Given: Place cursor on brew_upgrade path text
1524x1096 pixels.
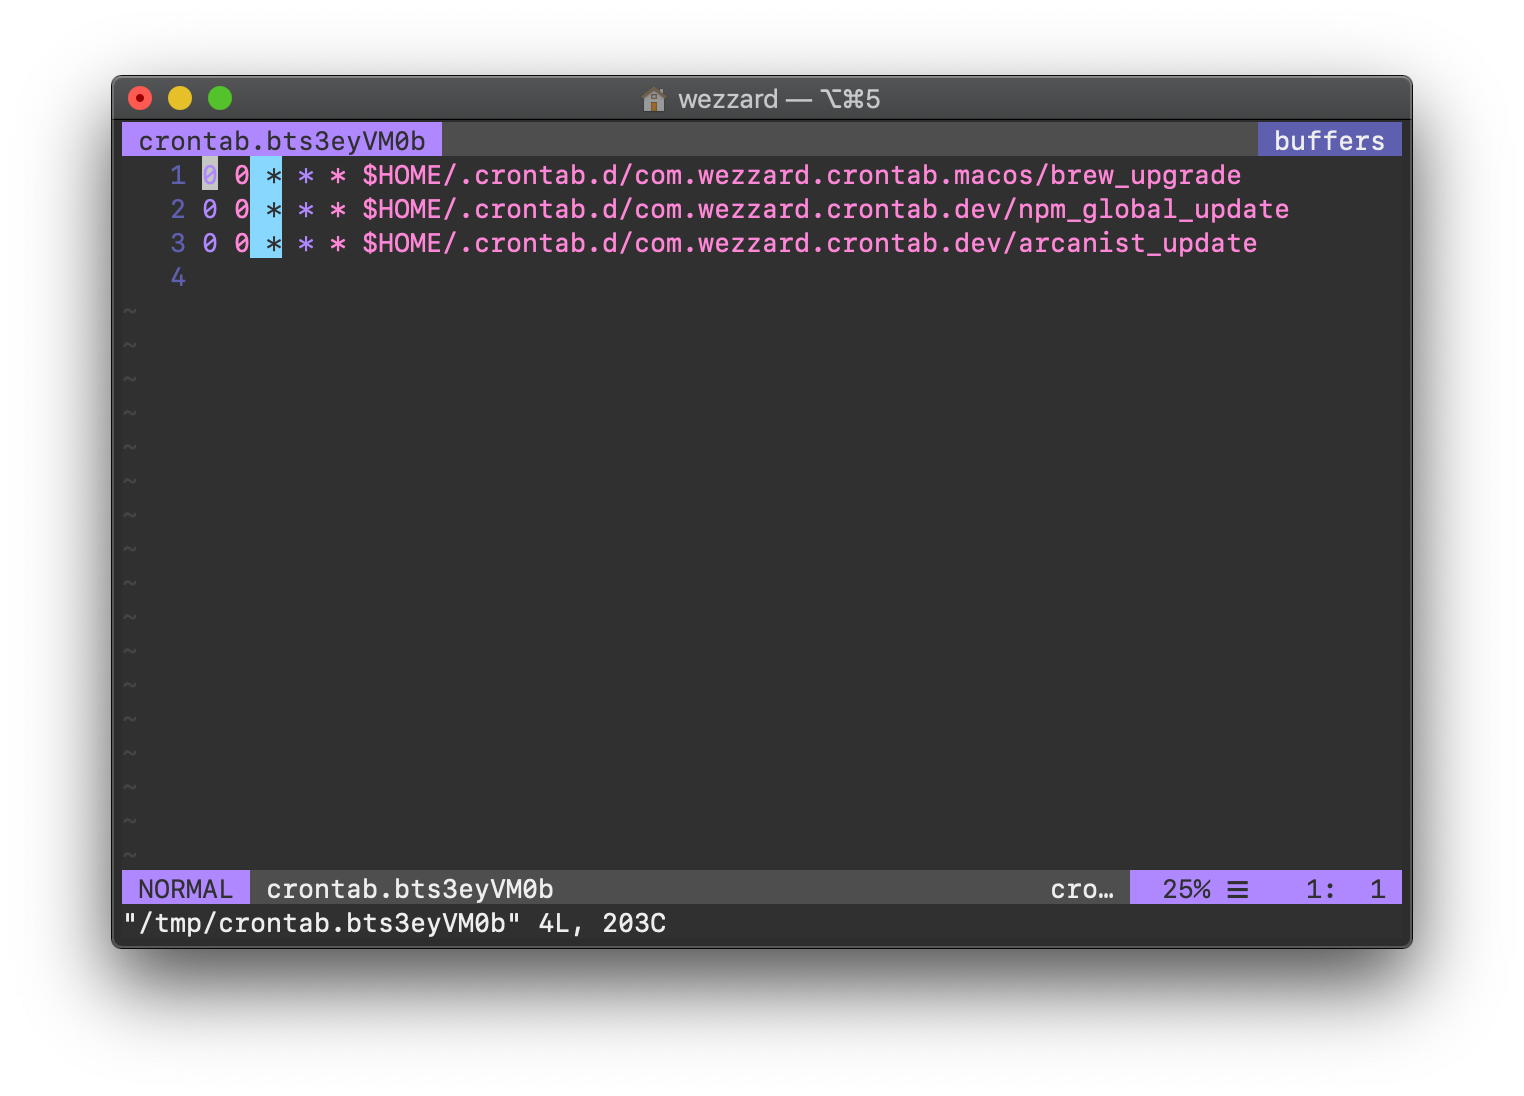Looking at the screenshot, I should (1145, 176).
